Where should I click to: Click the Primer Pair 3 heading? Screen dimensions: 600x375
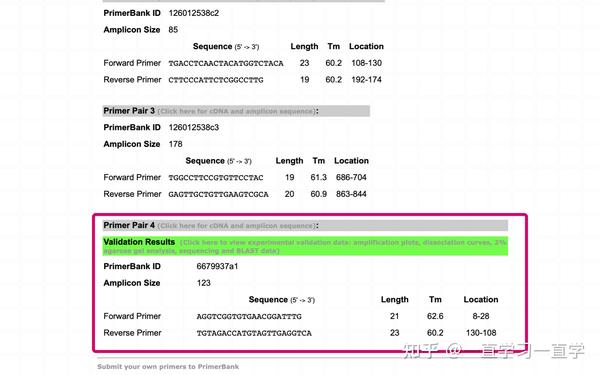click(x=129, y=111)
